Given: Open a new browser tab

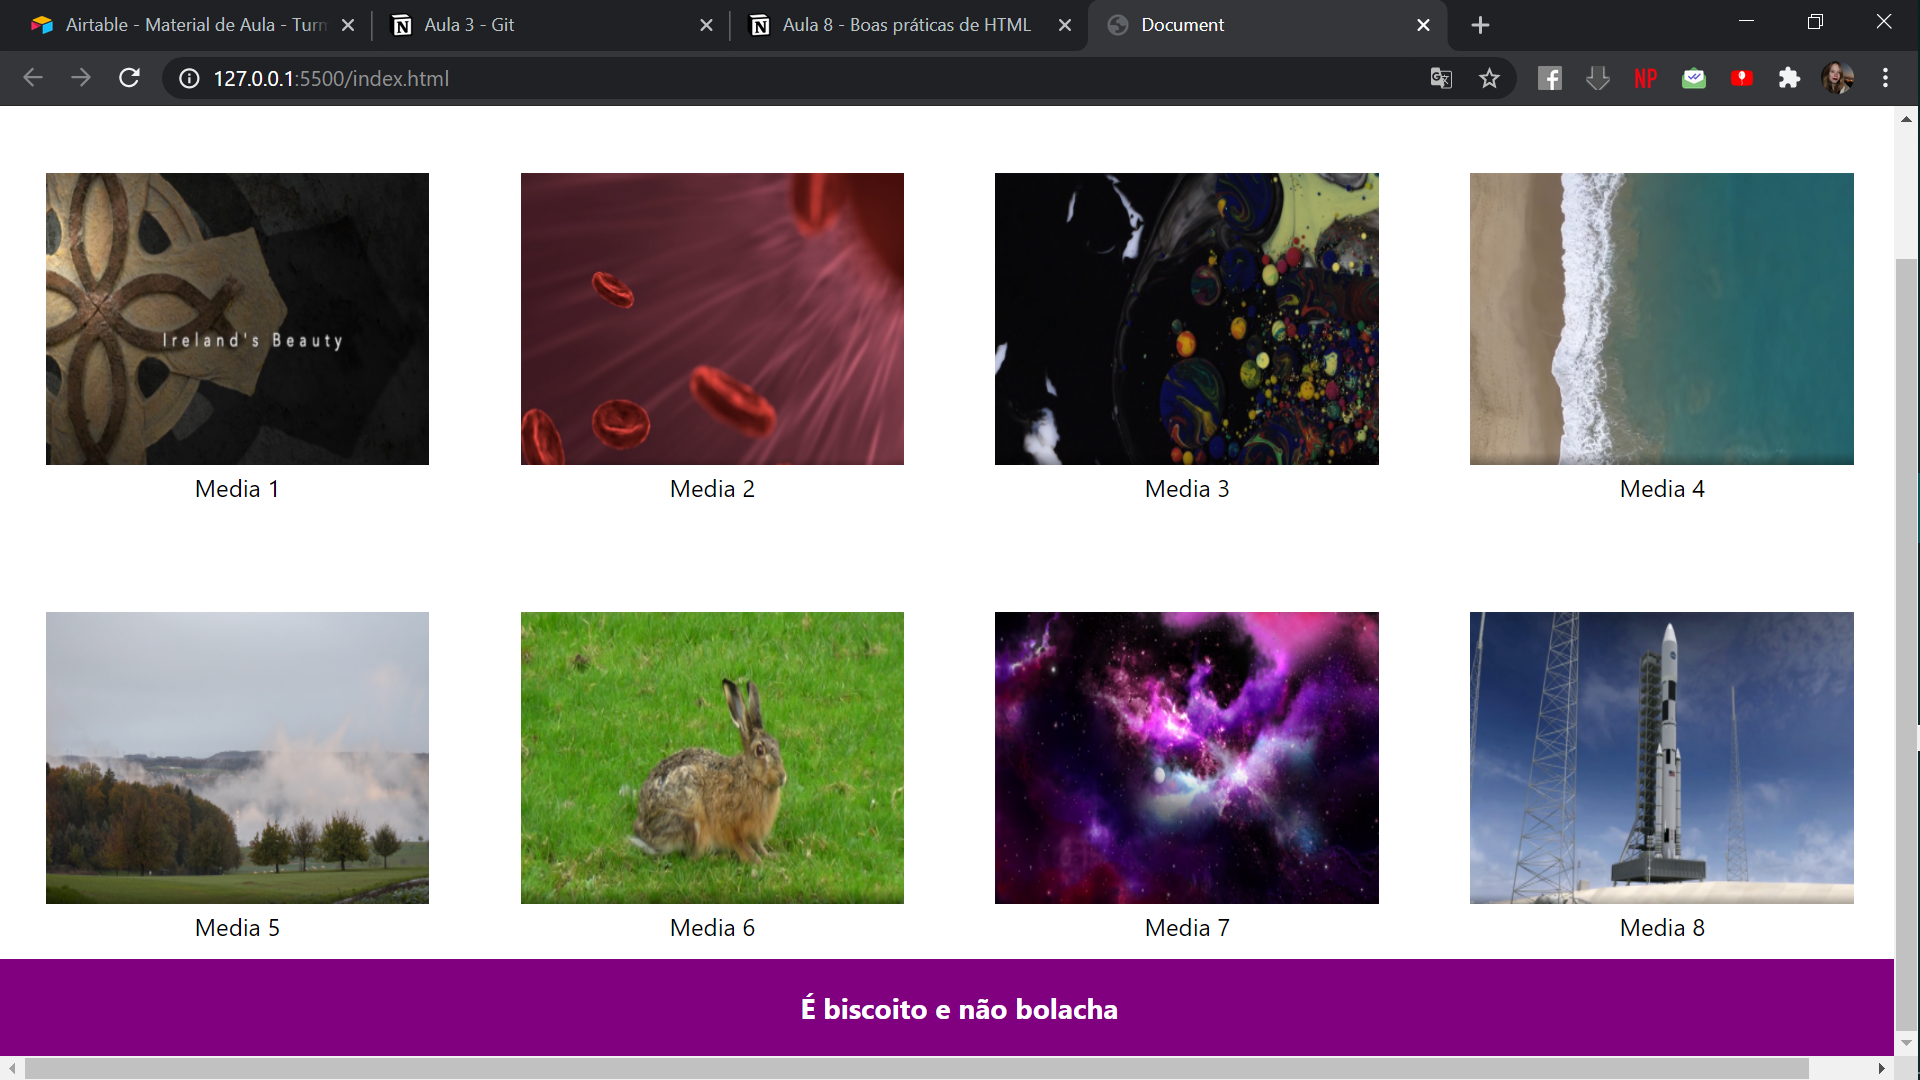Looking at the screenshot, I should [1480, 25].
